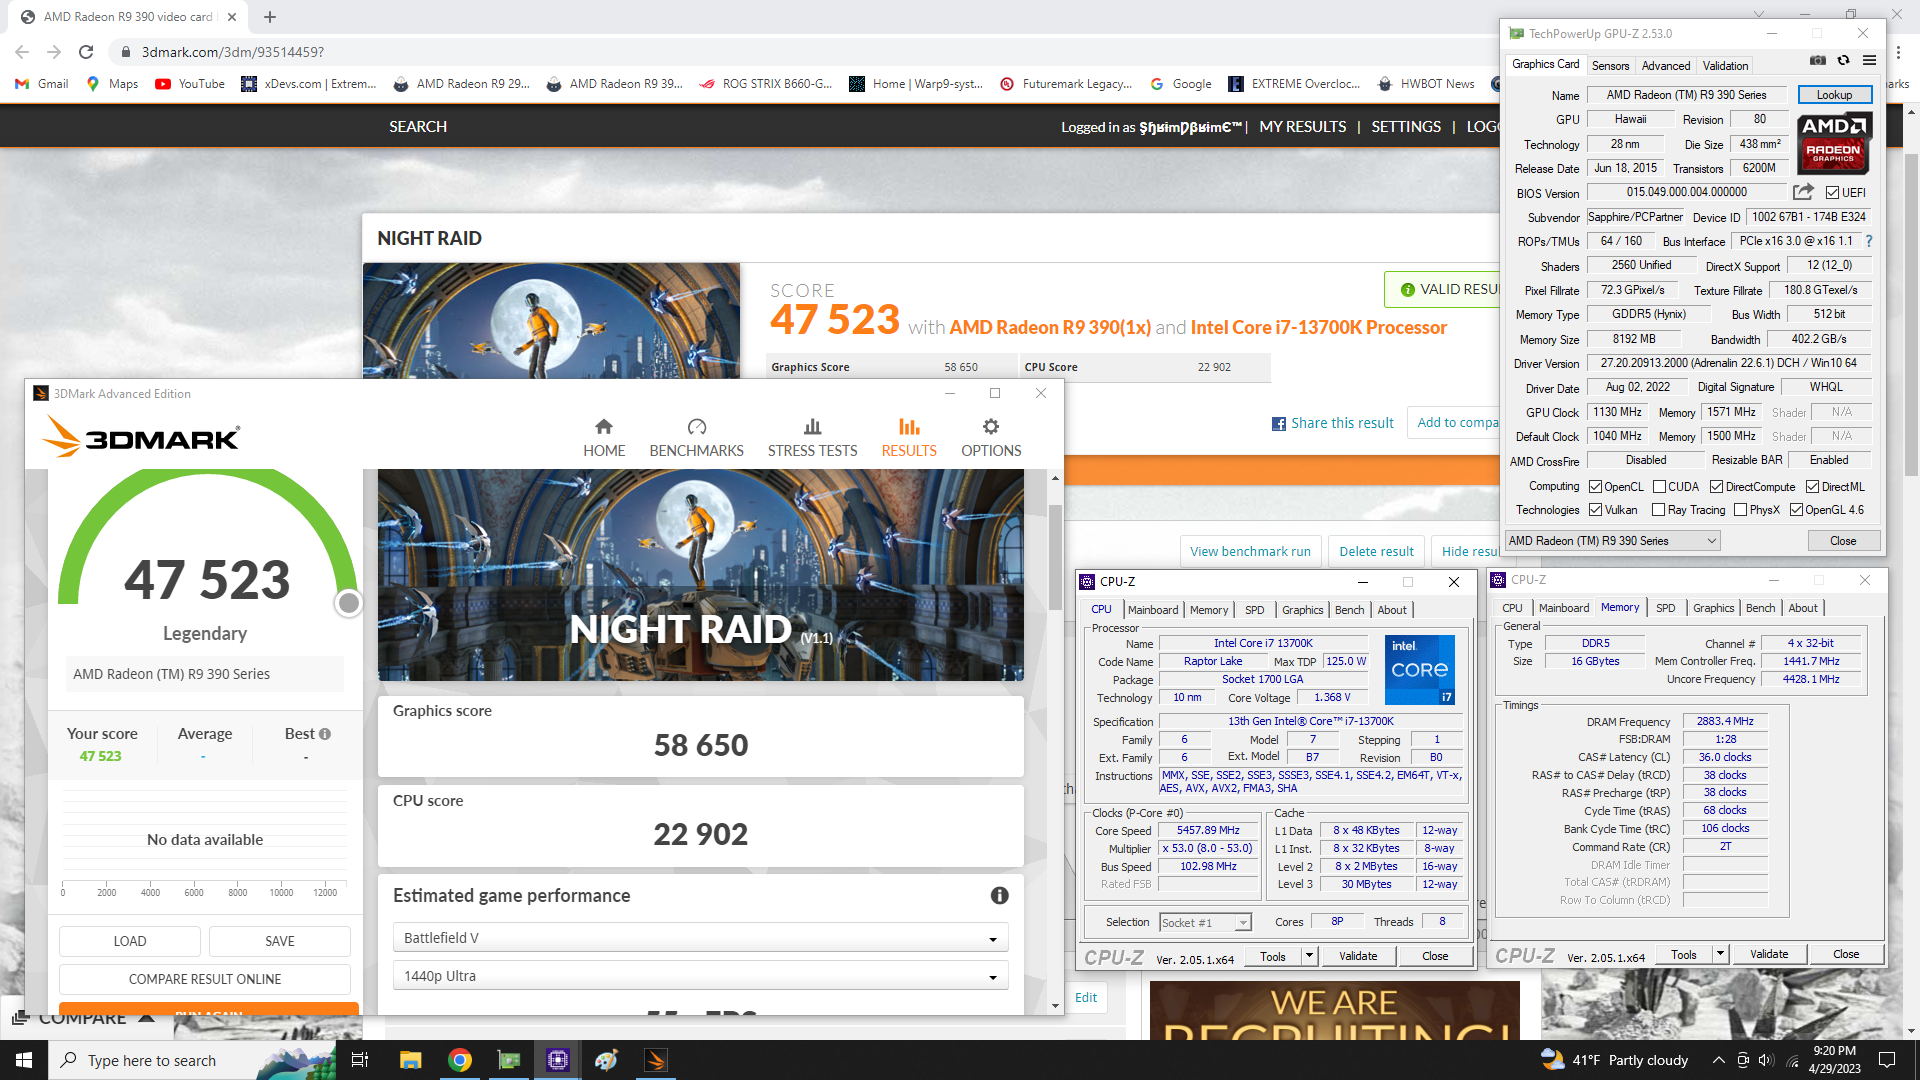Image resolution: width=1920 pixels, height=1080 pixels.
Task: Toggle the PhysX checkbox
Action: point(1740,510)
